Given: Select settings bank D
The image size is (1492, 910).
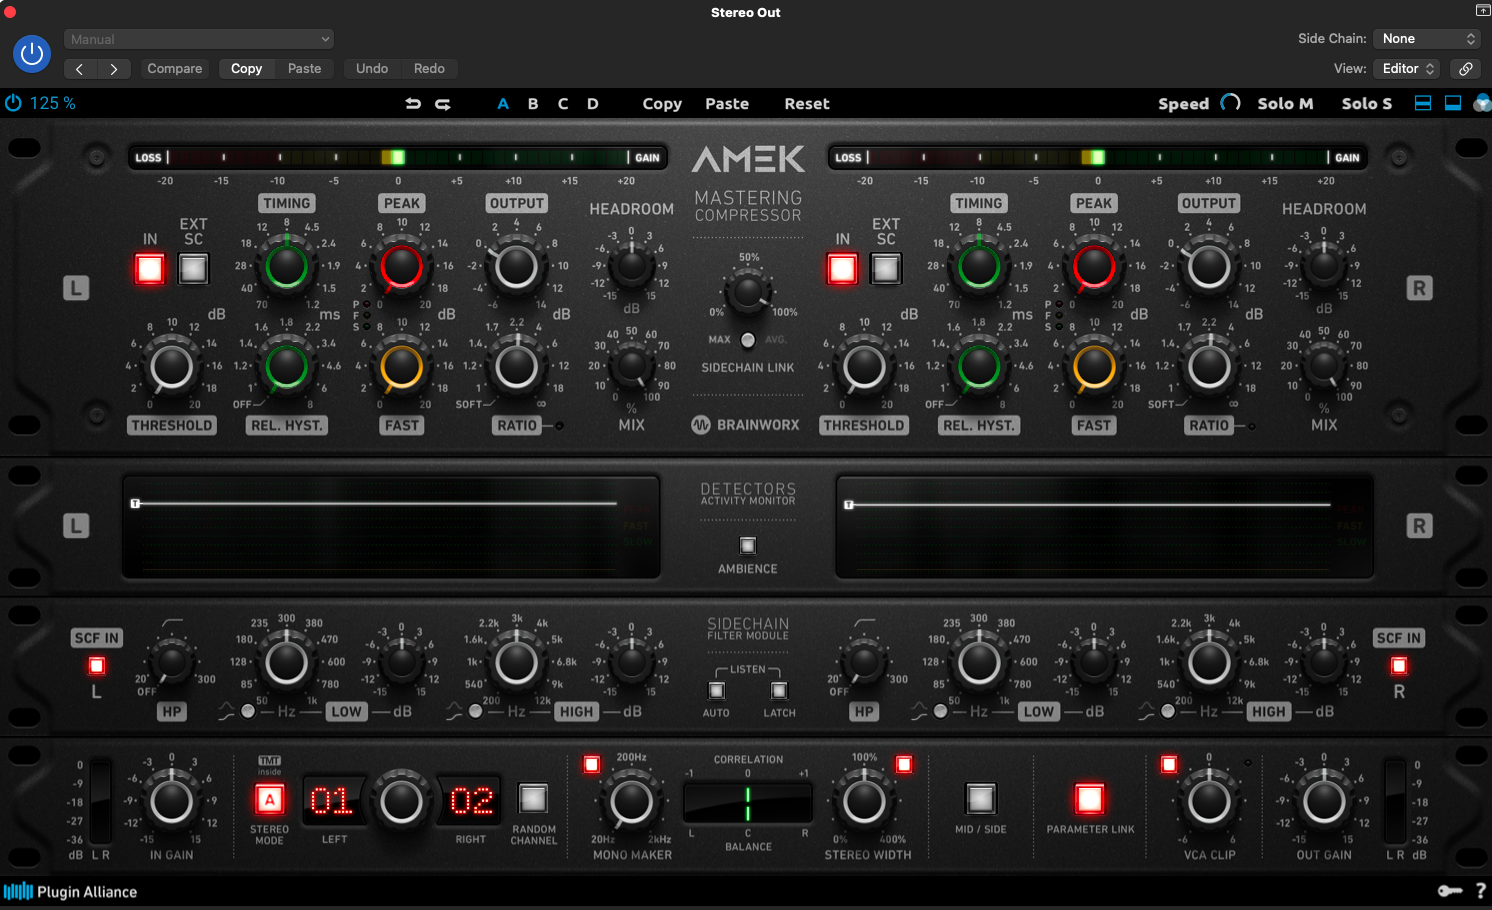Looking at the screenshot, I should point(593,103).
